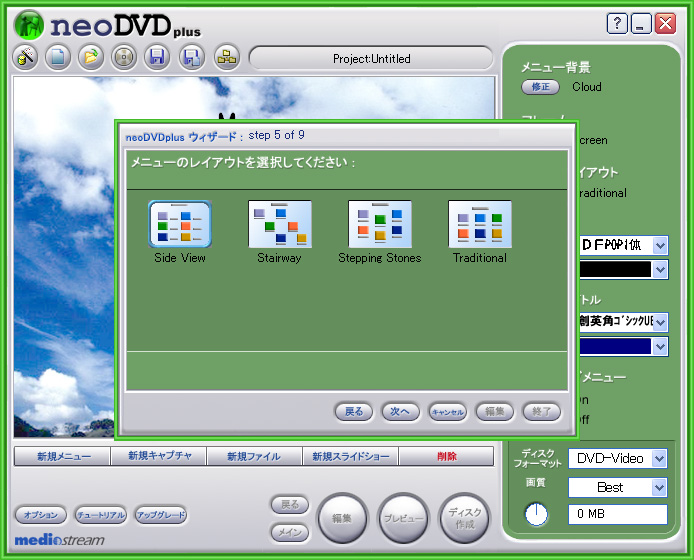Select 新規ファイル tab
The height and width of the screenshot is (560, 694).
254,456
